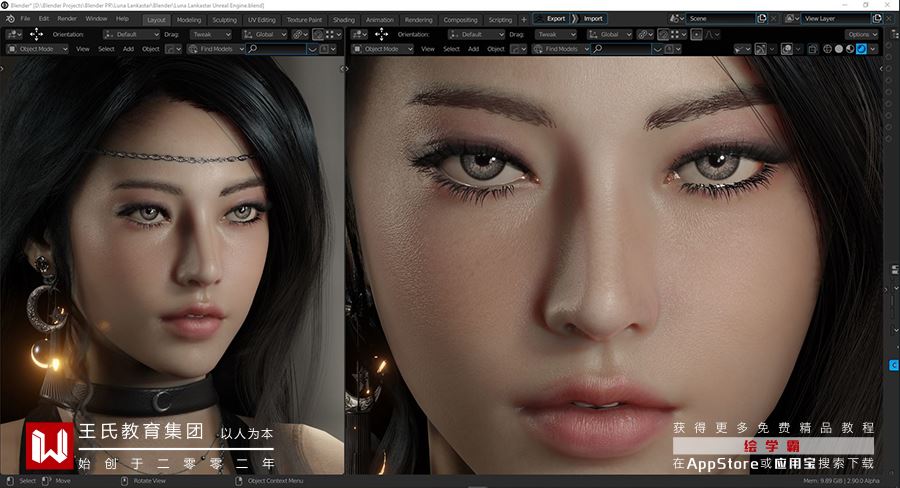Screen dimensions: 900x488
Task: Open the Options dropdown in right viewport
Action: 863,34
